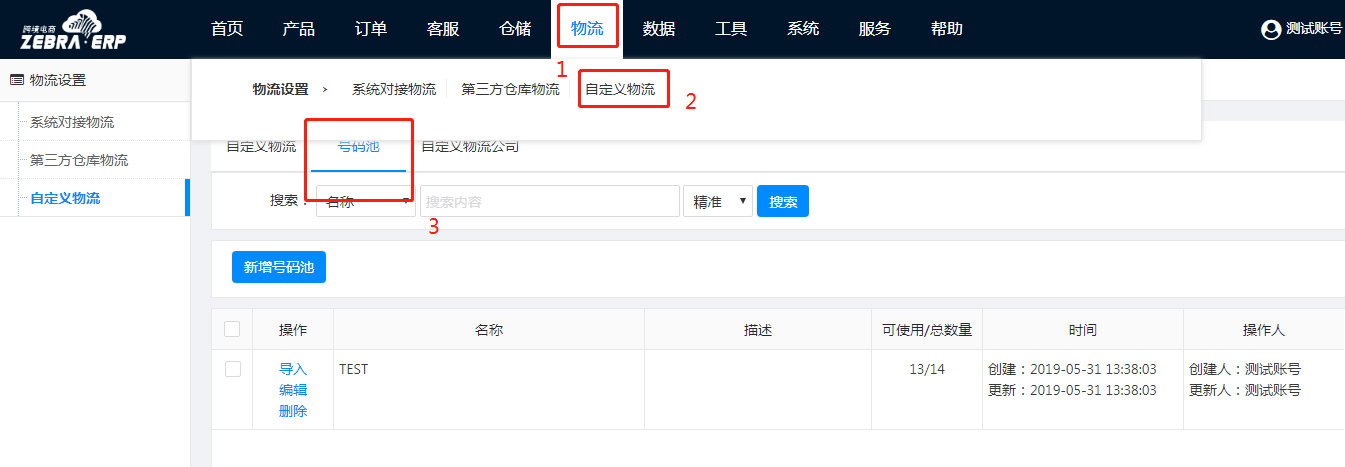Viewport: 1345px width, 467px height.
Task: Open the 名称 search field dropdown
Action: [366, 201]
